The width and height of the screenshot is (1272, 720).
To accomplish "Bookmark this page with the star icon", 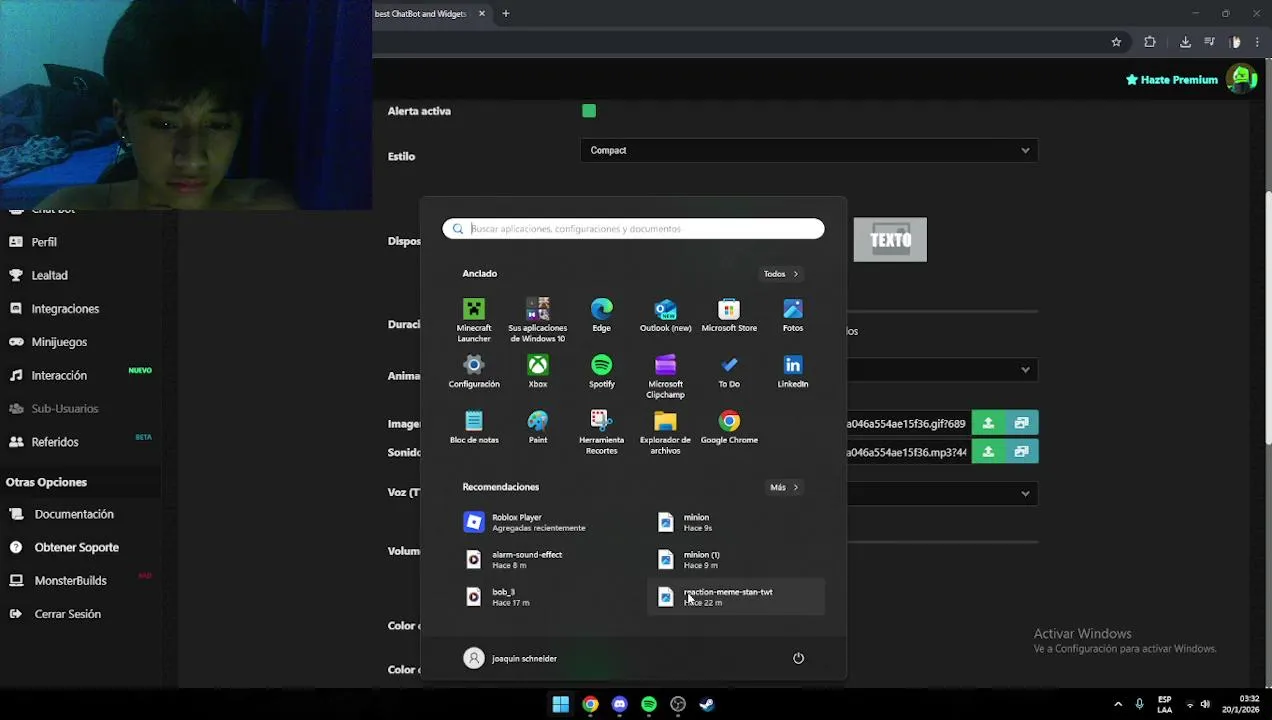I will click(1116, 42).
